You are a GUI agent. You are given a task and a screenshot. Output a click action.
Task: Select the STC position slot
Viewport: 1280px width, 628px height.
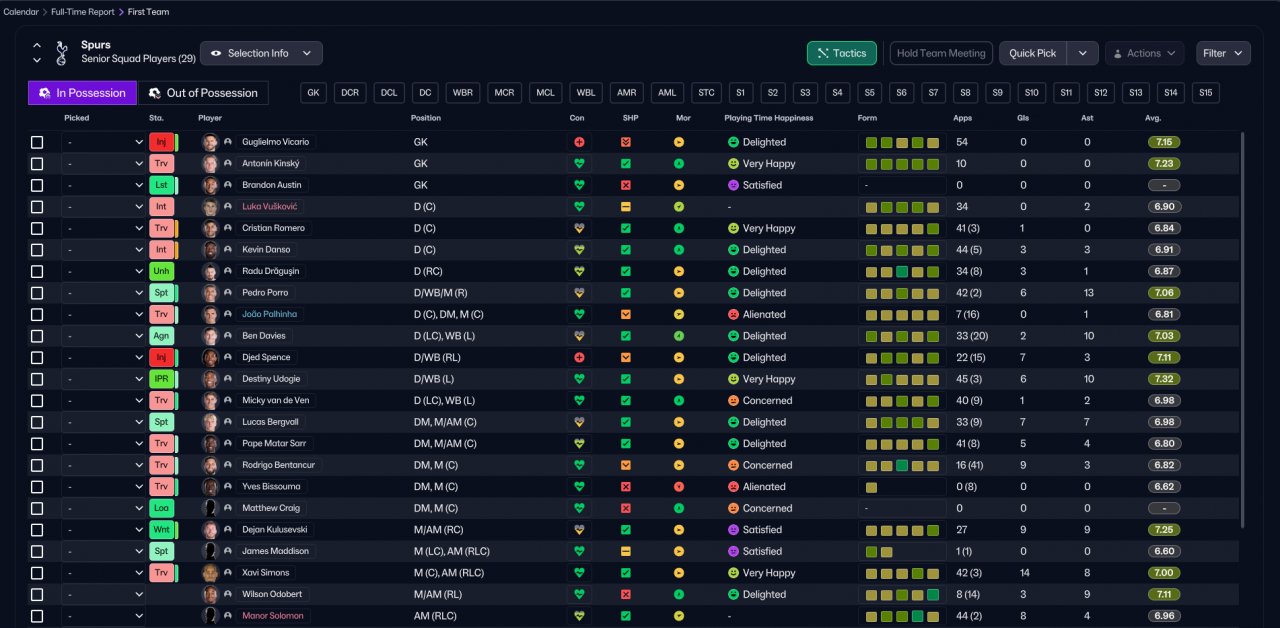(706, 93)
